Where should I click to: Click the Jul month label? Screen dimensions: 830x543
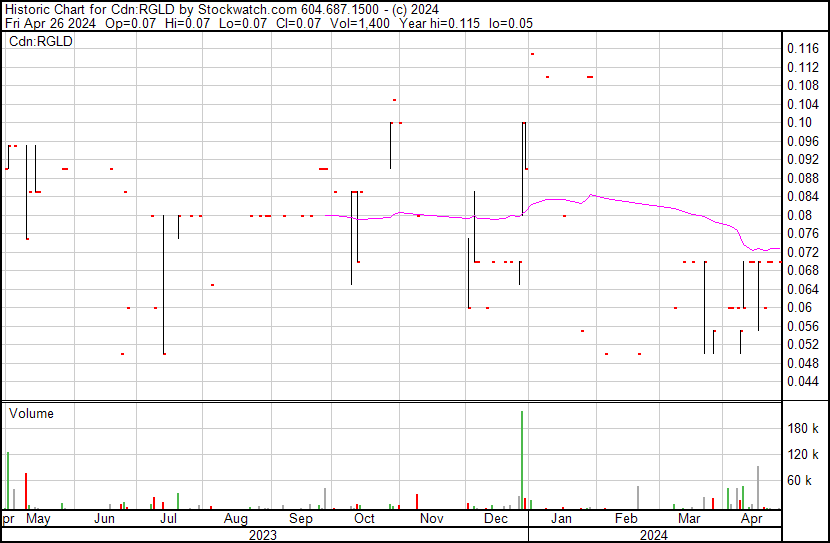[168, 519]
